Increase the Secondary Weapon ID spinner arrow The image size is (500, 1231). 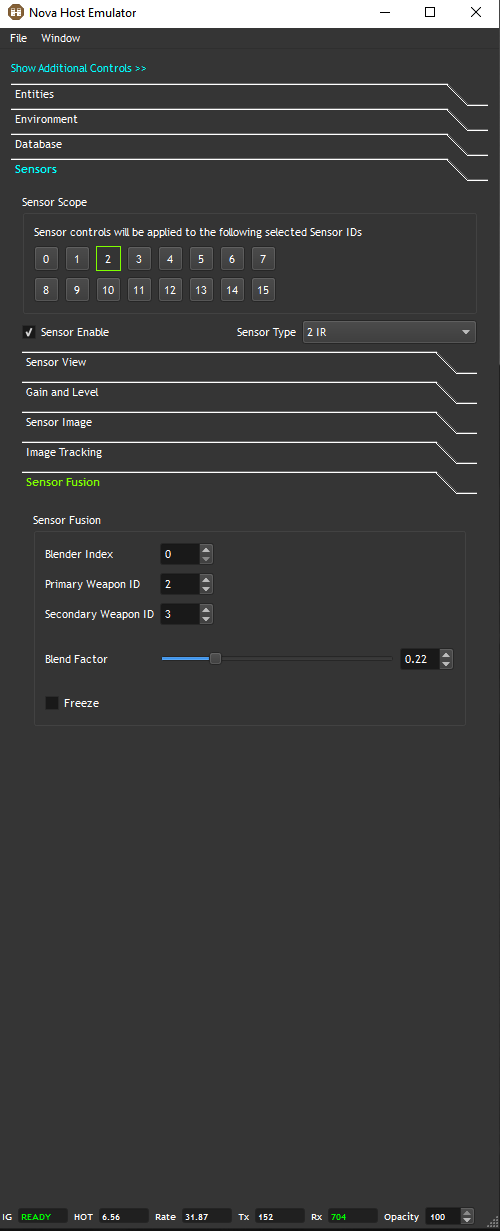(205, 609)
